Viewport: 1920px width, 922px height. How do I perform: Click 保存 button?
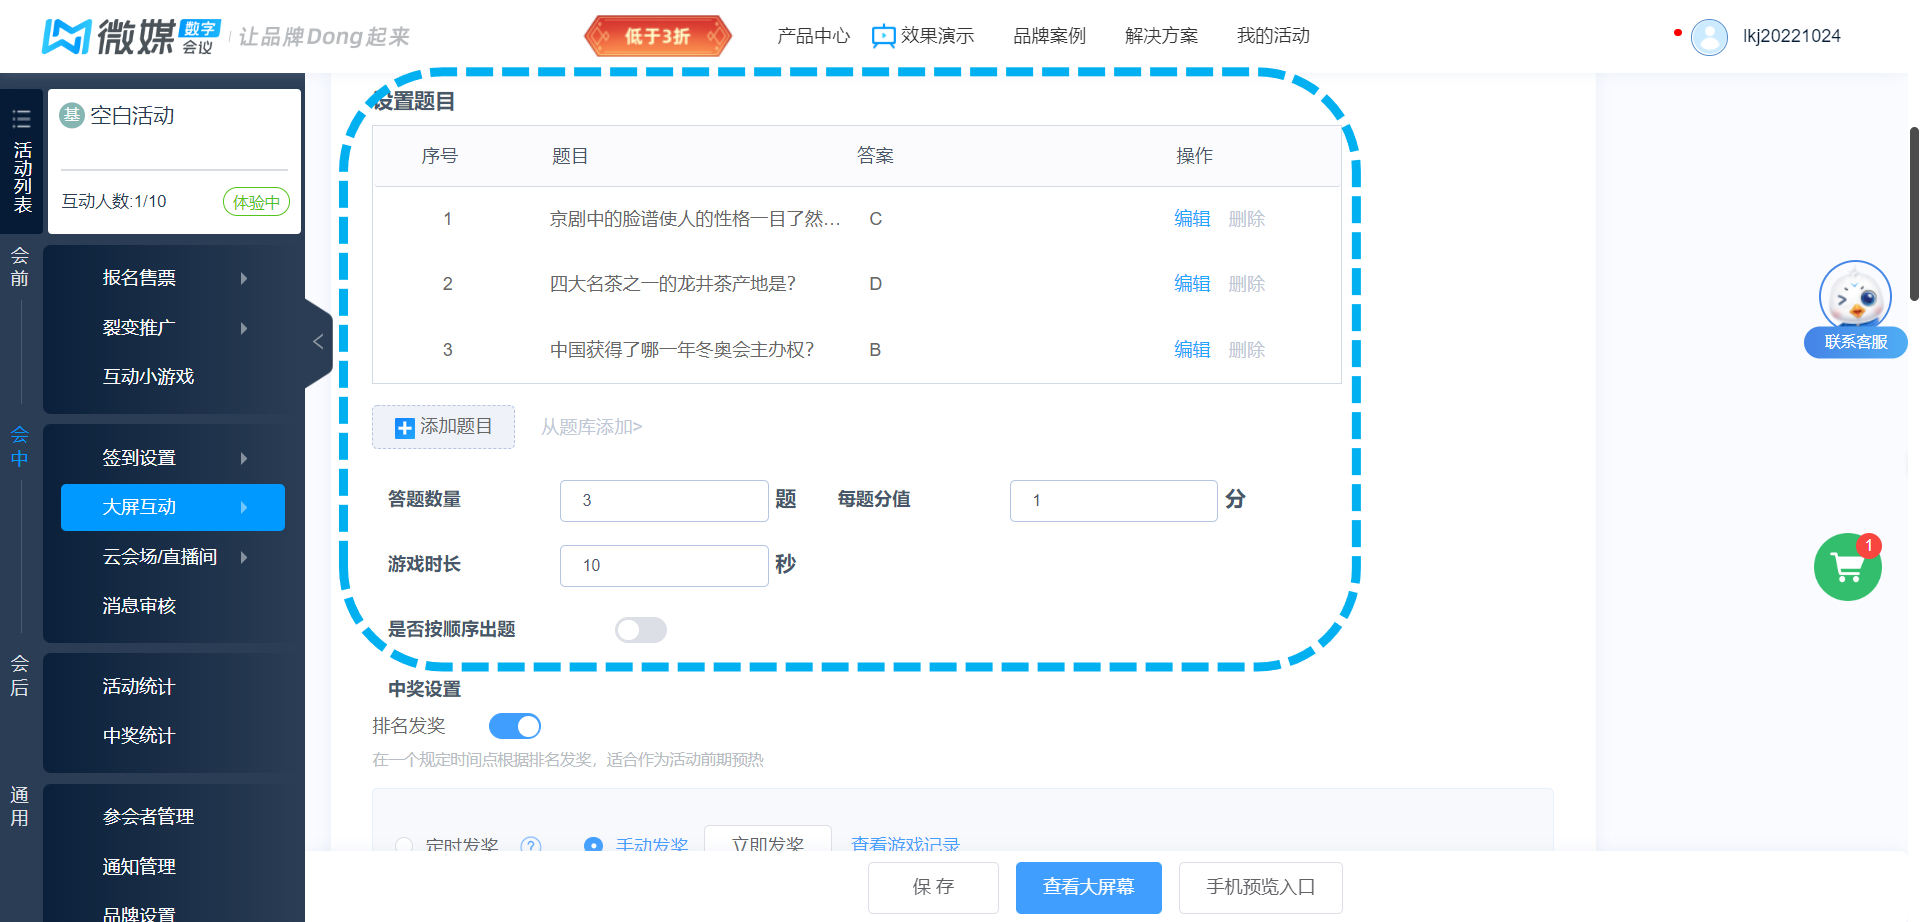(x=933, y=887)
